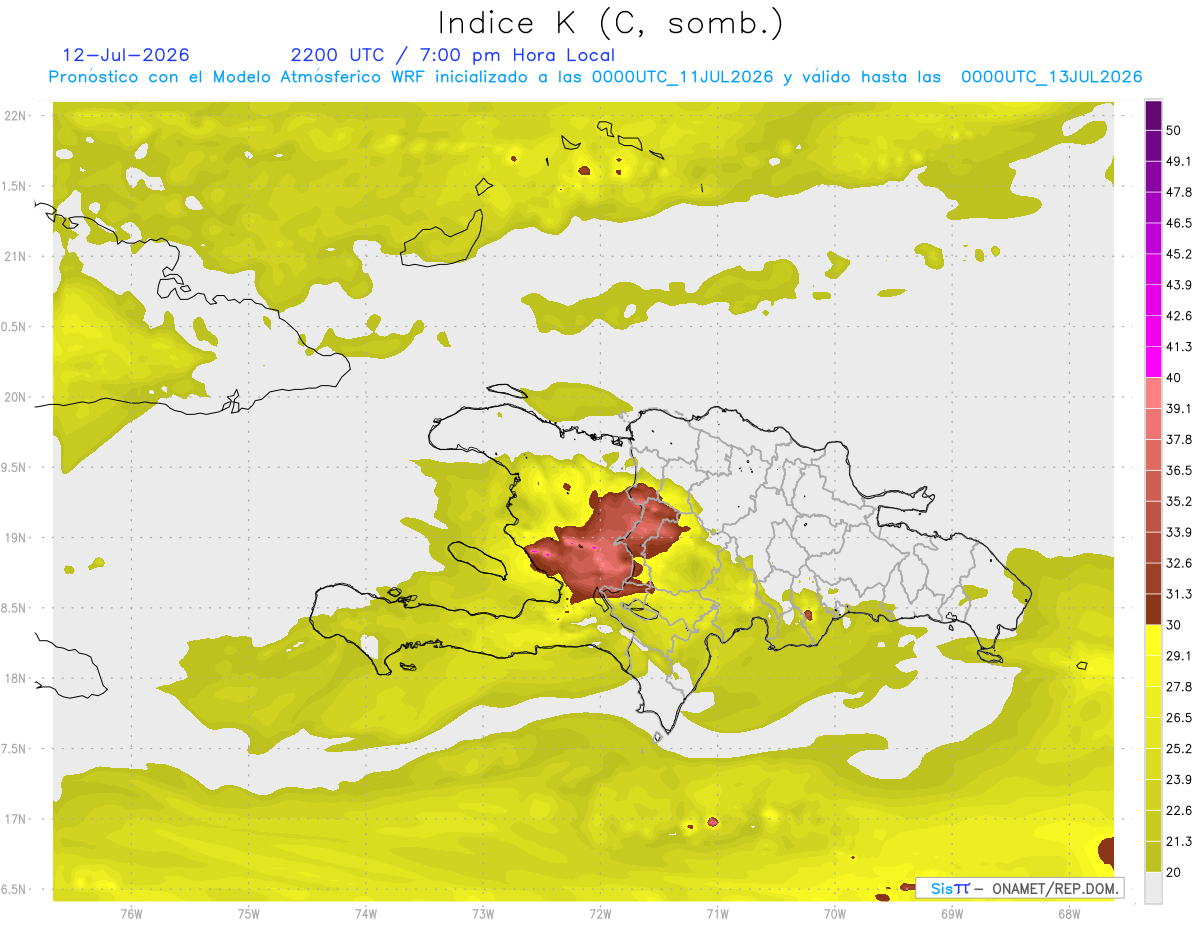Click colorbar value 49.1
This screenshot has width=1200, height=927.
1179,161
